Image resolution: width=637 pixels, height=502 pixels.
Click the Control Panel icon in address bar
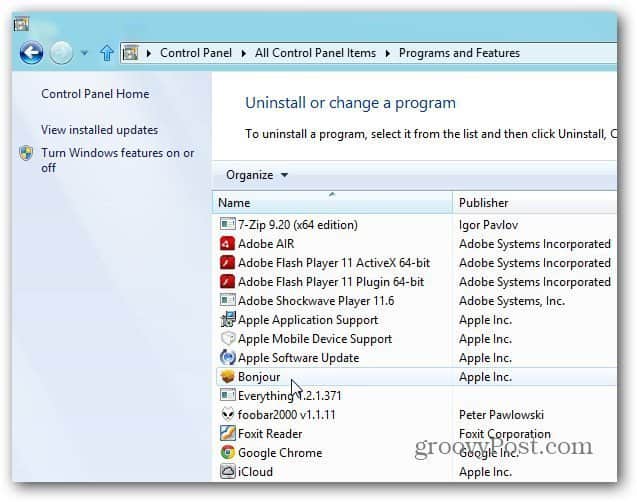pos(130,53)
